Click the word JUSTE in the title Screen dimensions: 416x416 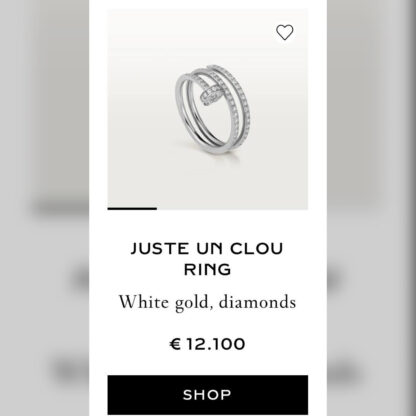[159, 249]
